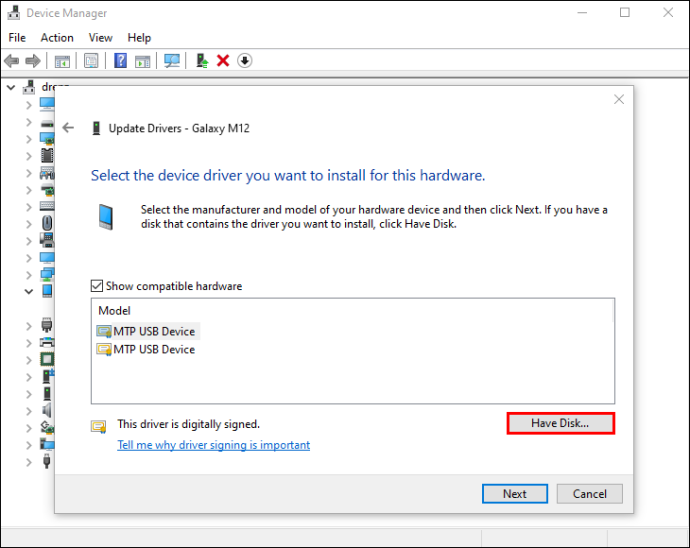Click the phone device image beside instructions
690x548 pixels.
(x=106, y=217)
